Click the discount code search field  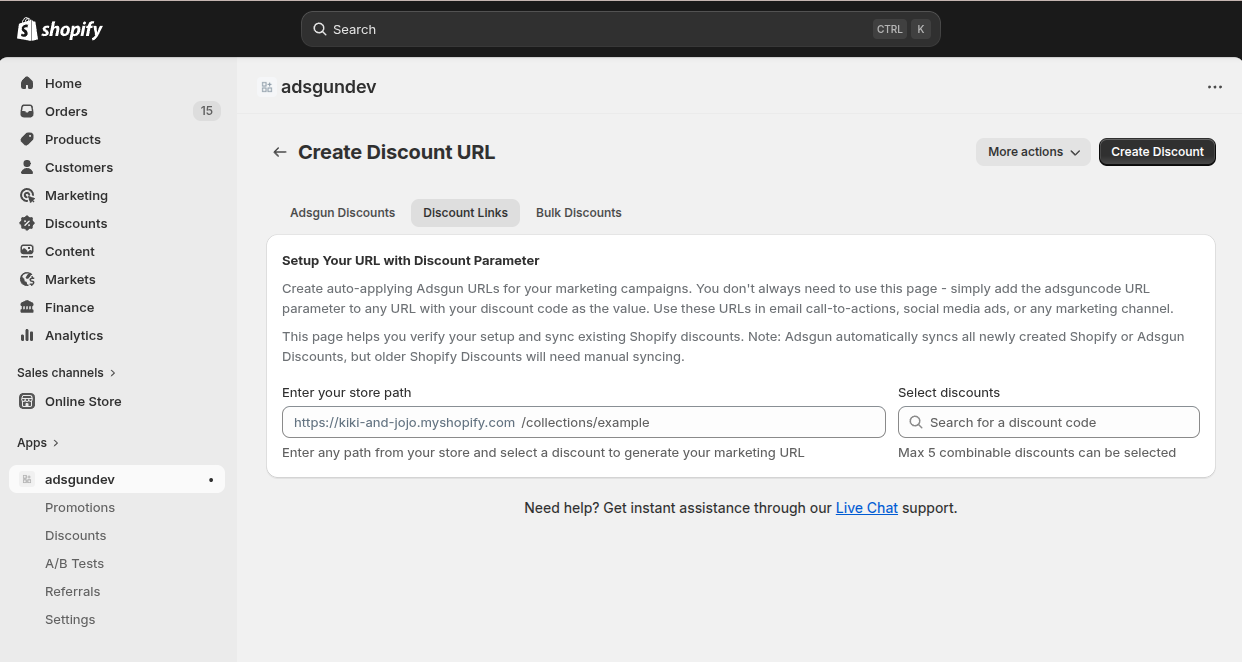1055,422
